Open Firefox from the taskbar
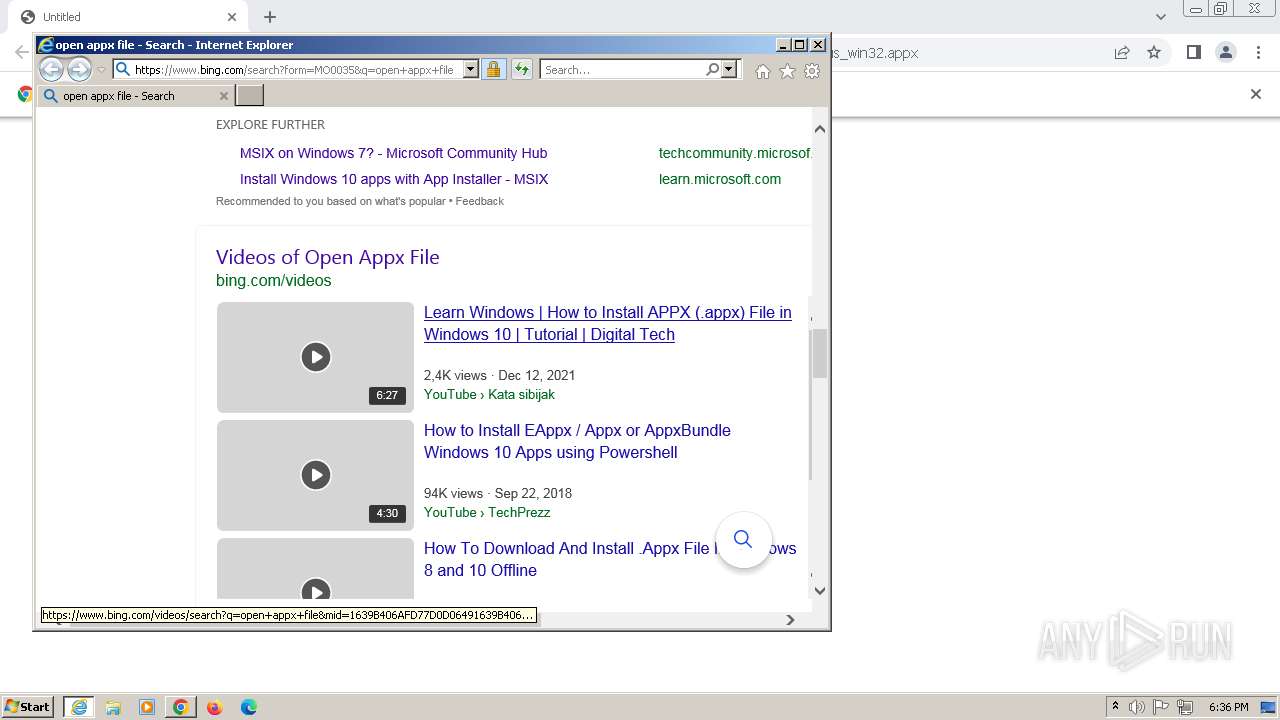Image resolution: width=1280 pixels, height=720 pixels. click(x=215, y=707)
